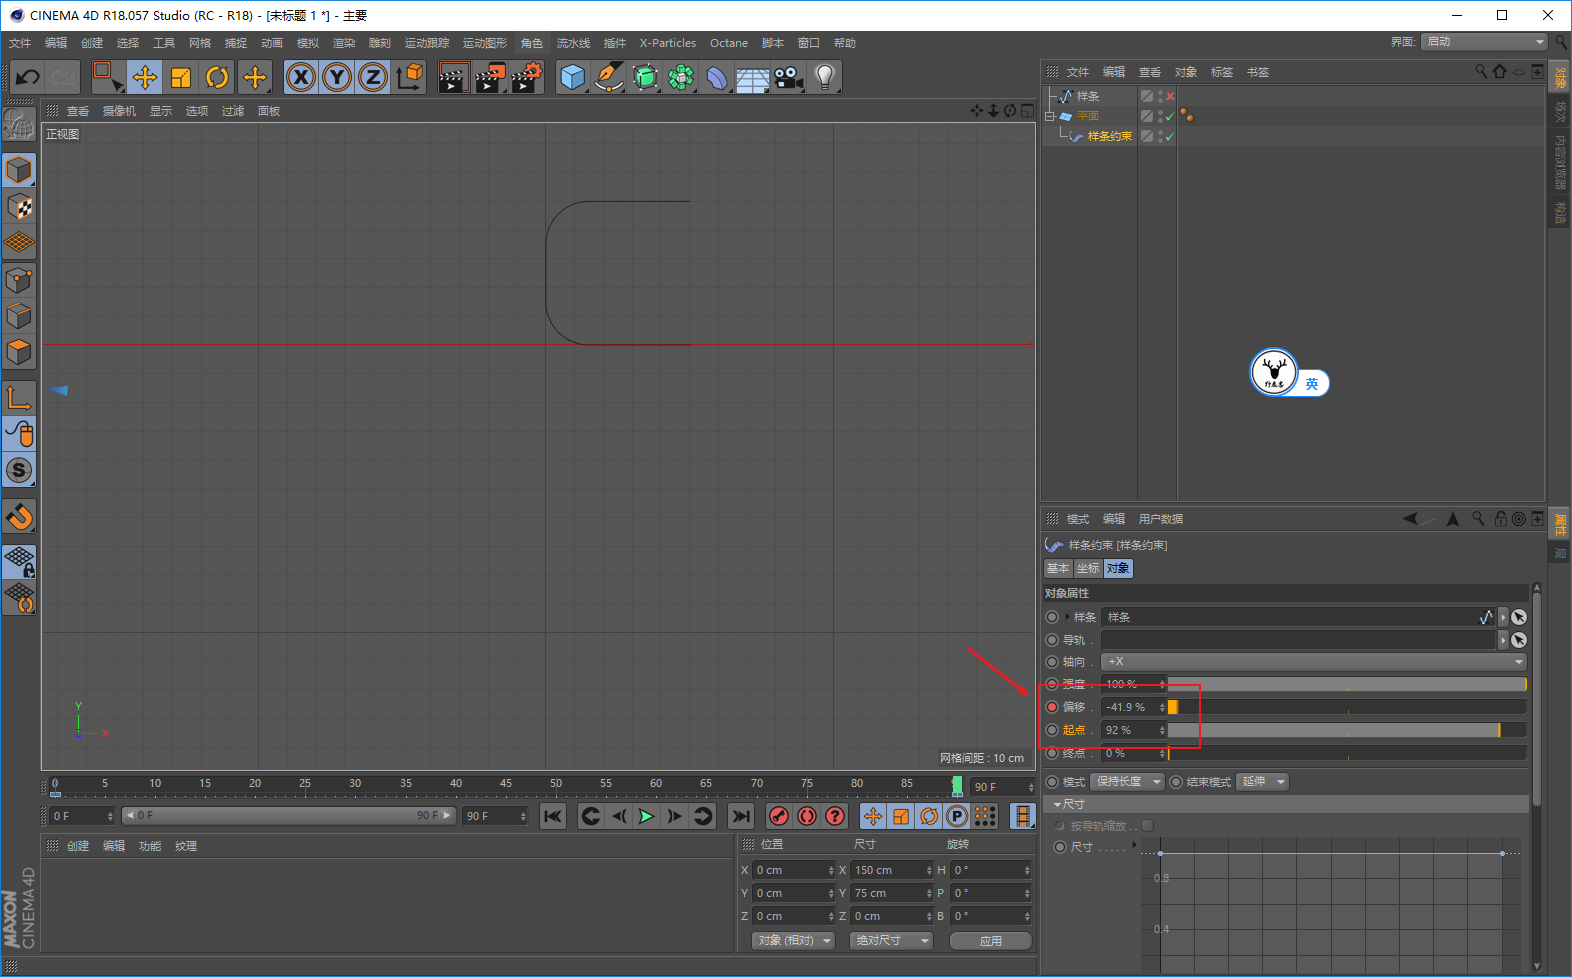The height and width of the screenshot is (977, 1572).
Task: Toggle 终点 keyframe circle
Action: [1052, 753]
